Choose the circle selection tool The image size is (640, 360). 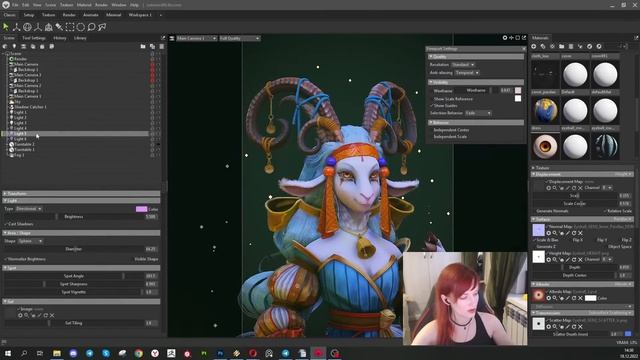point(81,27)
